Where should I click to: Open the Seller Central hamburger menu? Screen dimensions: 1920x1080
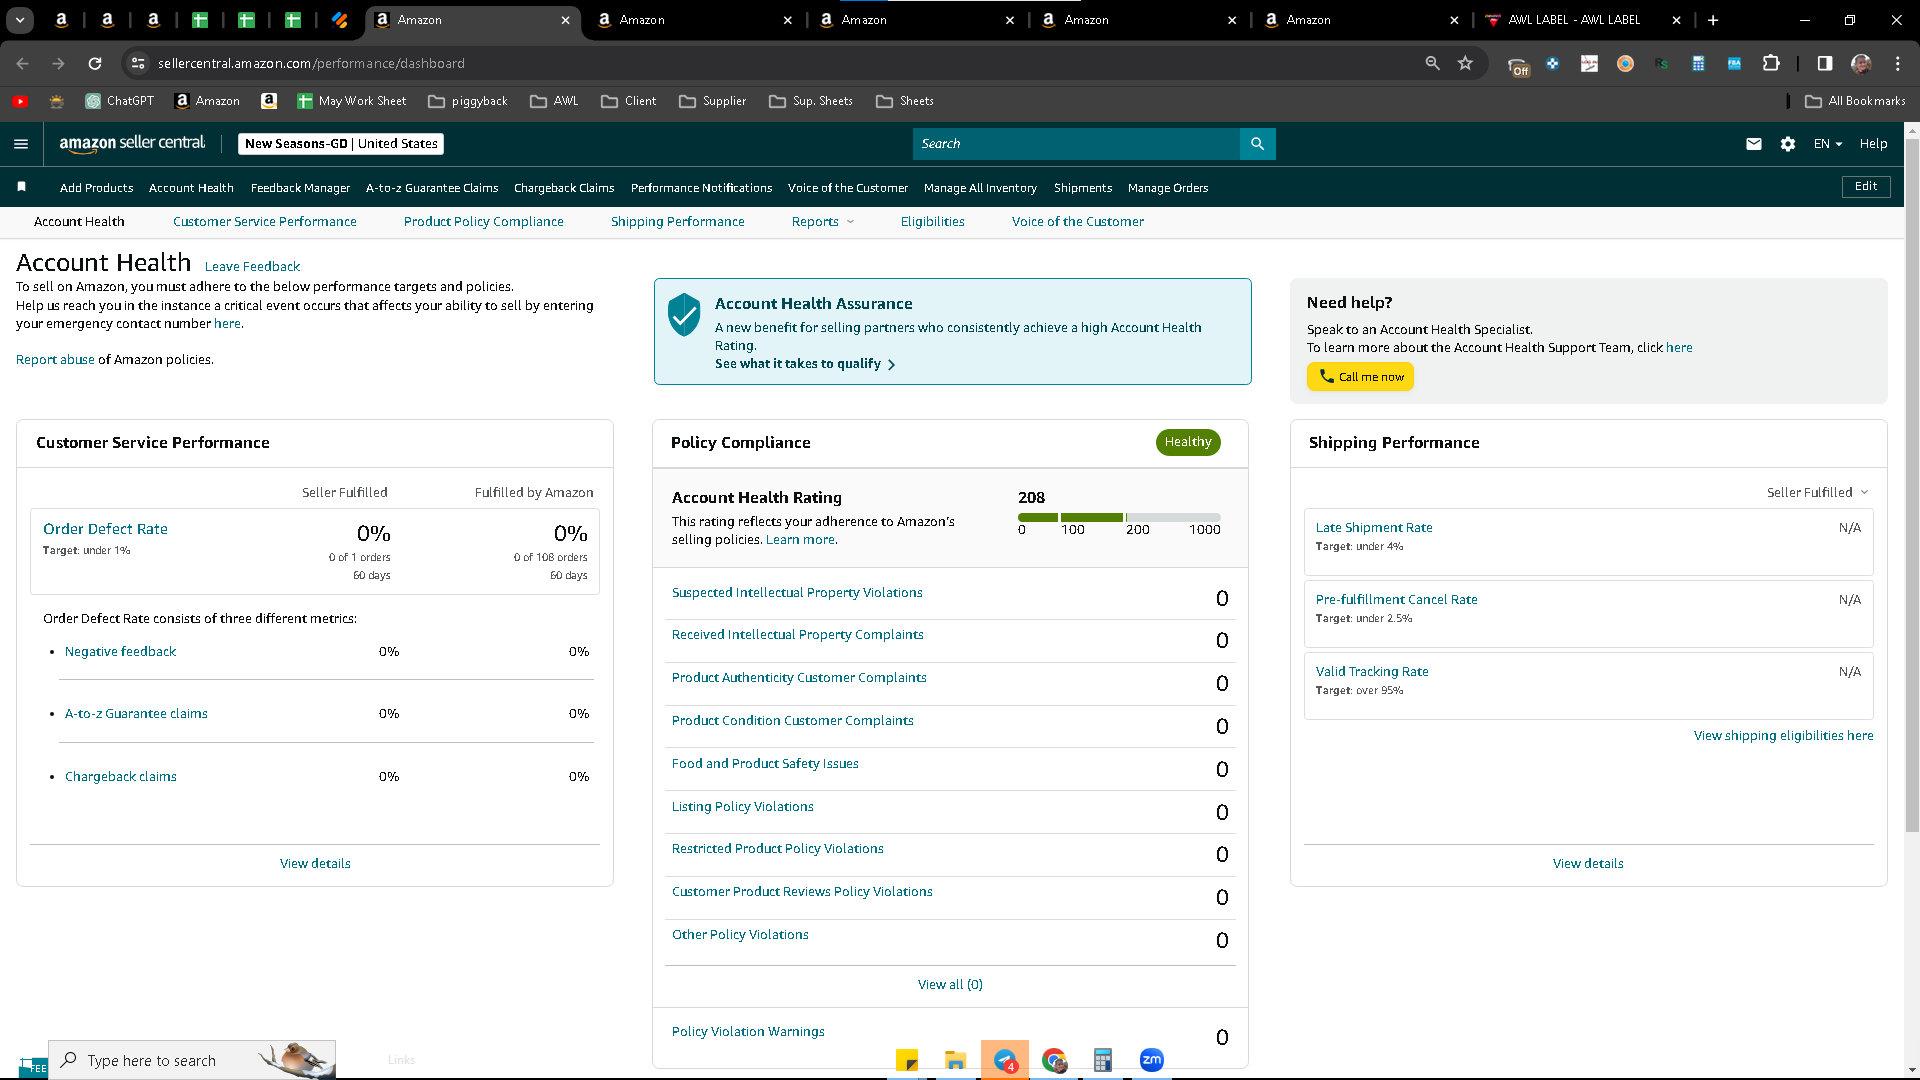(21, 144)
